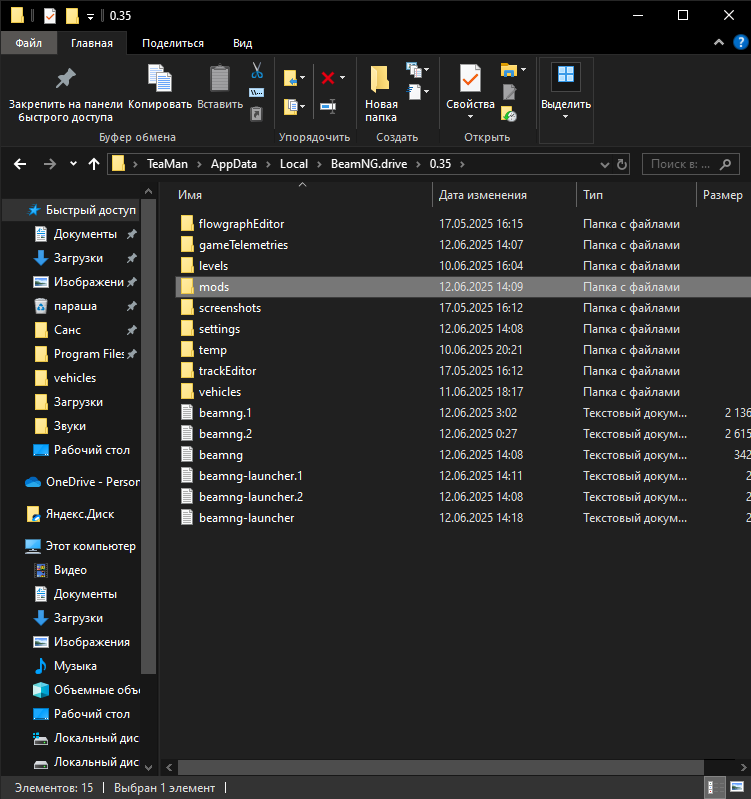This screenshot has height=799, width=751.
Task: Expand the Delete options arrow
Action: point(342,78)
